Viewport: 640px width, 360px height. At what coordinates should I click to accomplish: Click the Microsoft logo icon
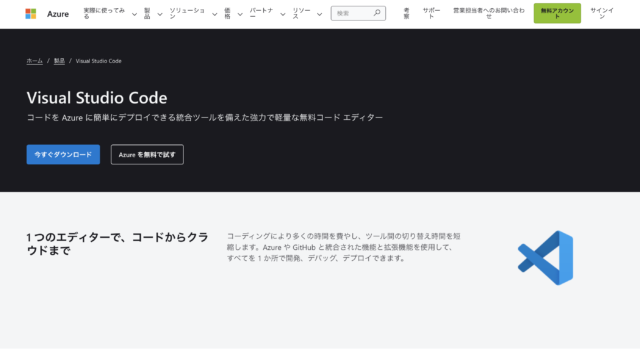point(31,13)
